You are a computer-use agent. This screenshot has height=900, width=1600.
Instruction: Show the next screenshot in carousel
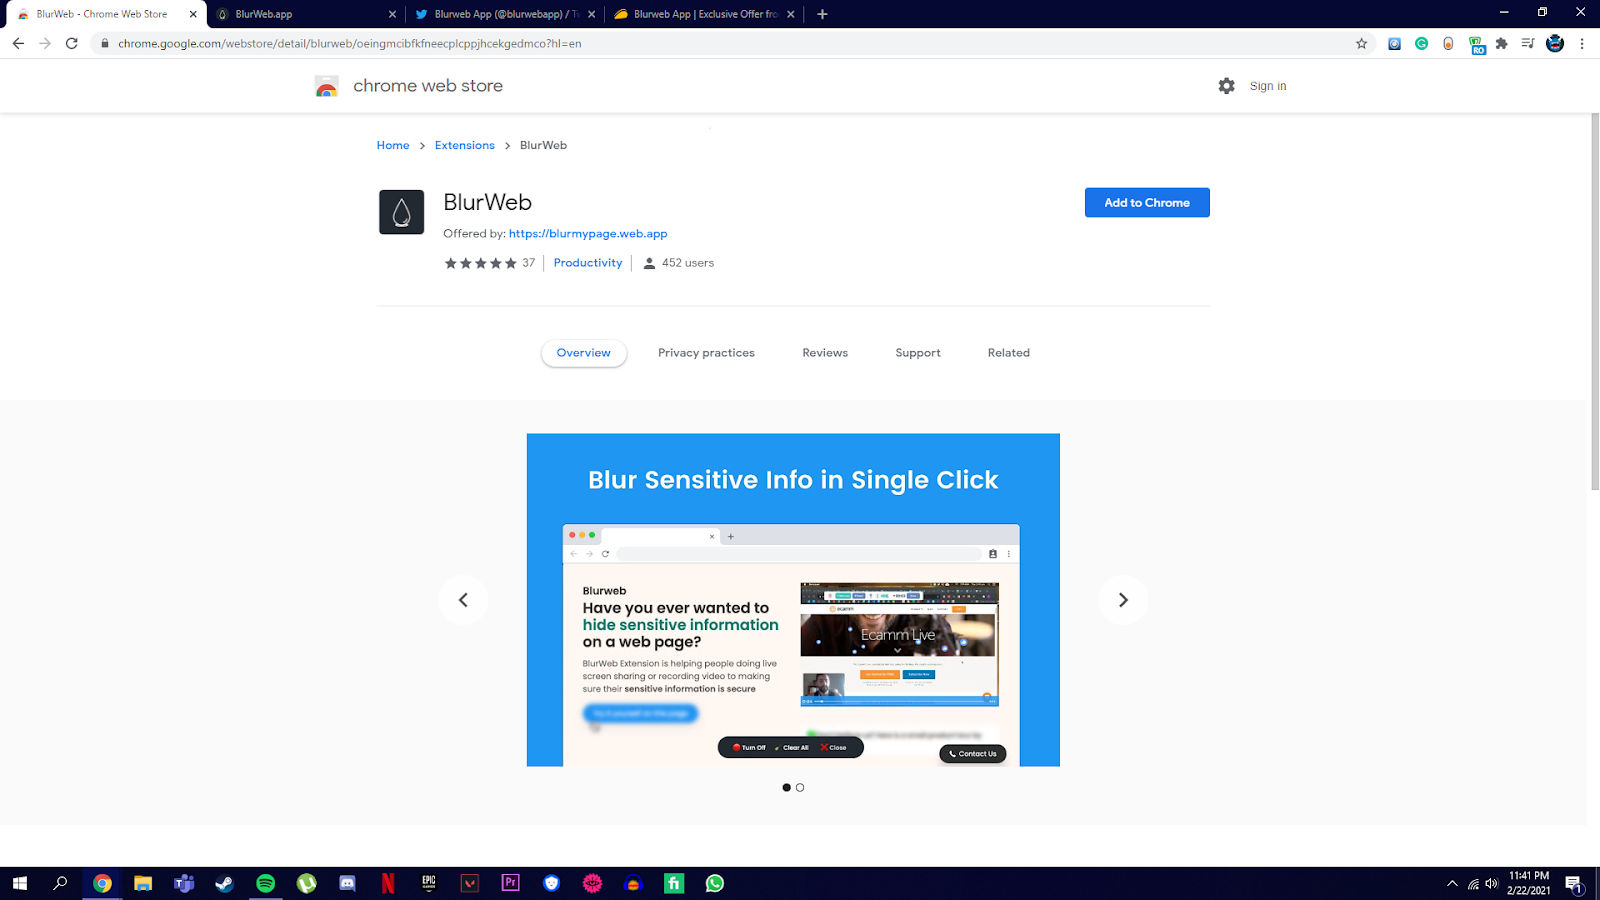pos(1123,600)
